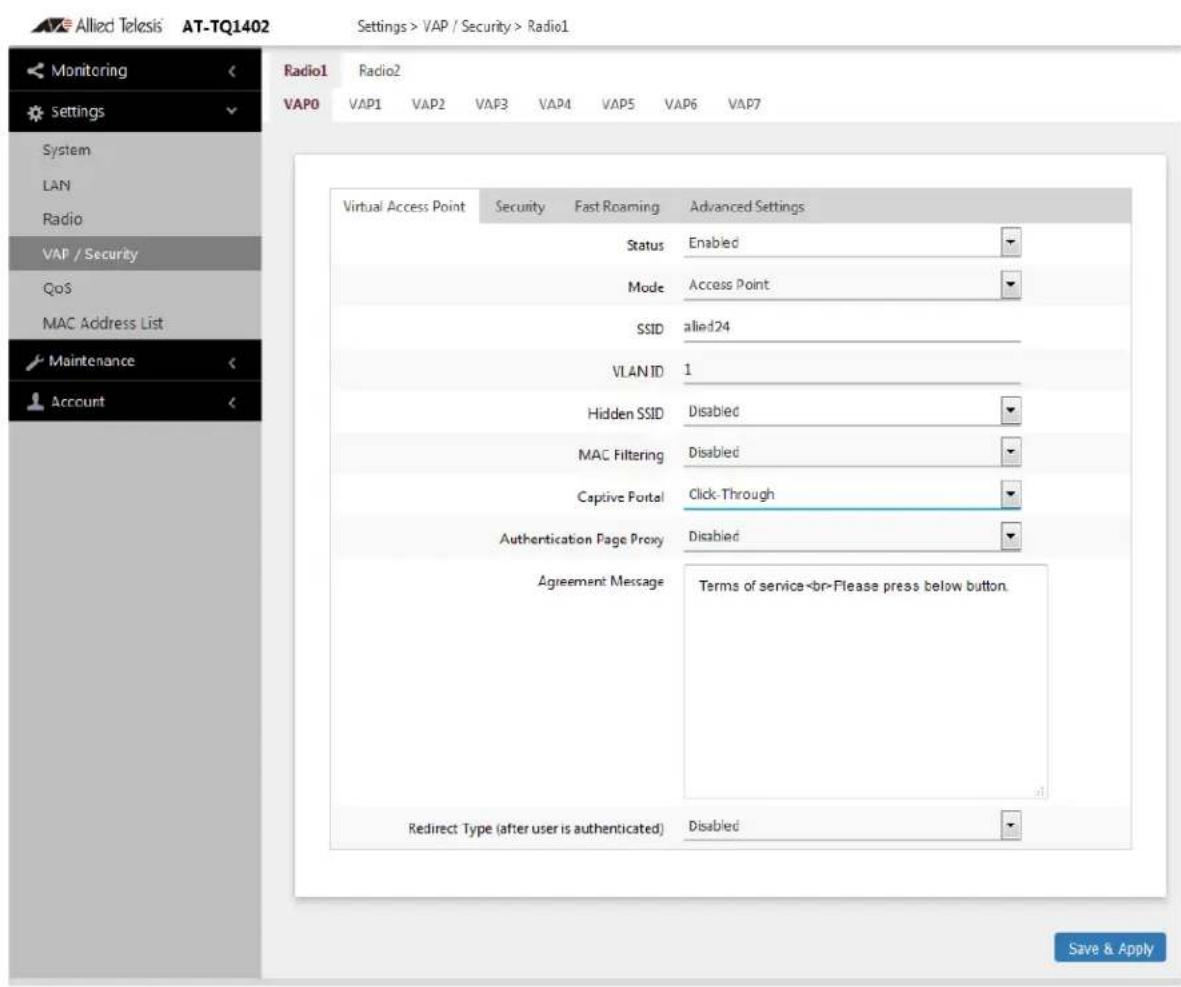Click the SSID input field
1181x987 pixels.
point(852,327)
